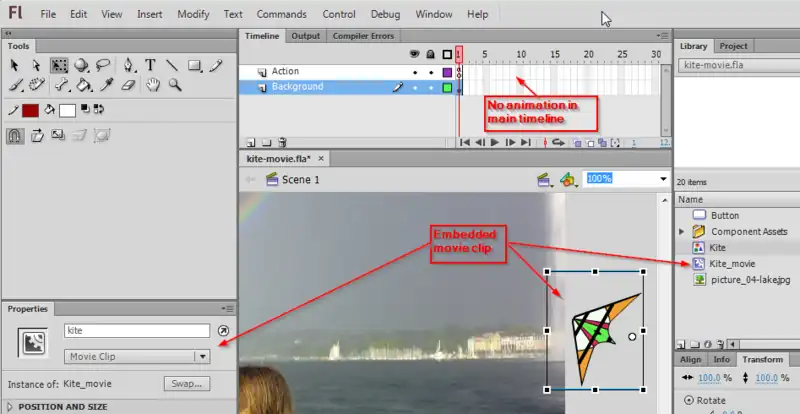The image size is (800, 414).
Task: Select the Text tool in Tools panel
Action: [150, 65]
